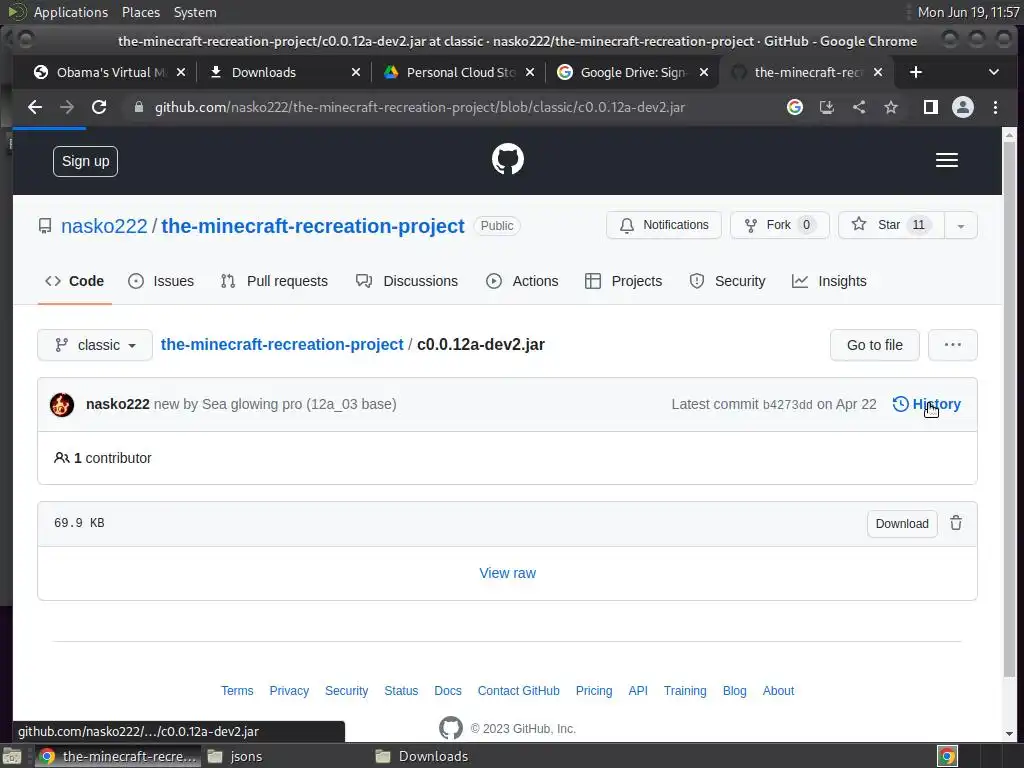Open the tab search chevron in Chrome
The height and width of the screenshot is (768, 1024).
pyautogui.click(x=994, y=72)
